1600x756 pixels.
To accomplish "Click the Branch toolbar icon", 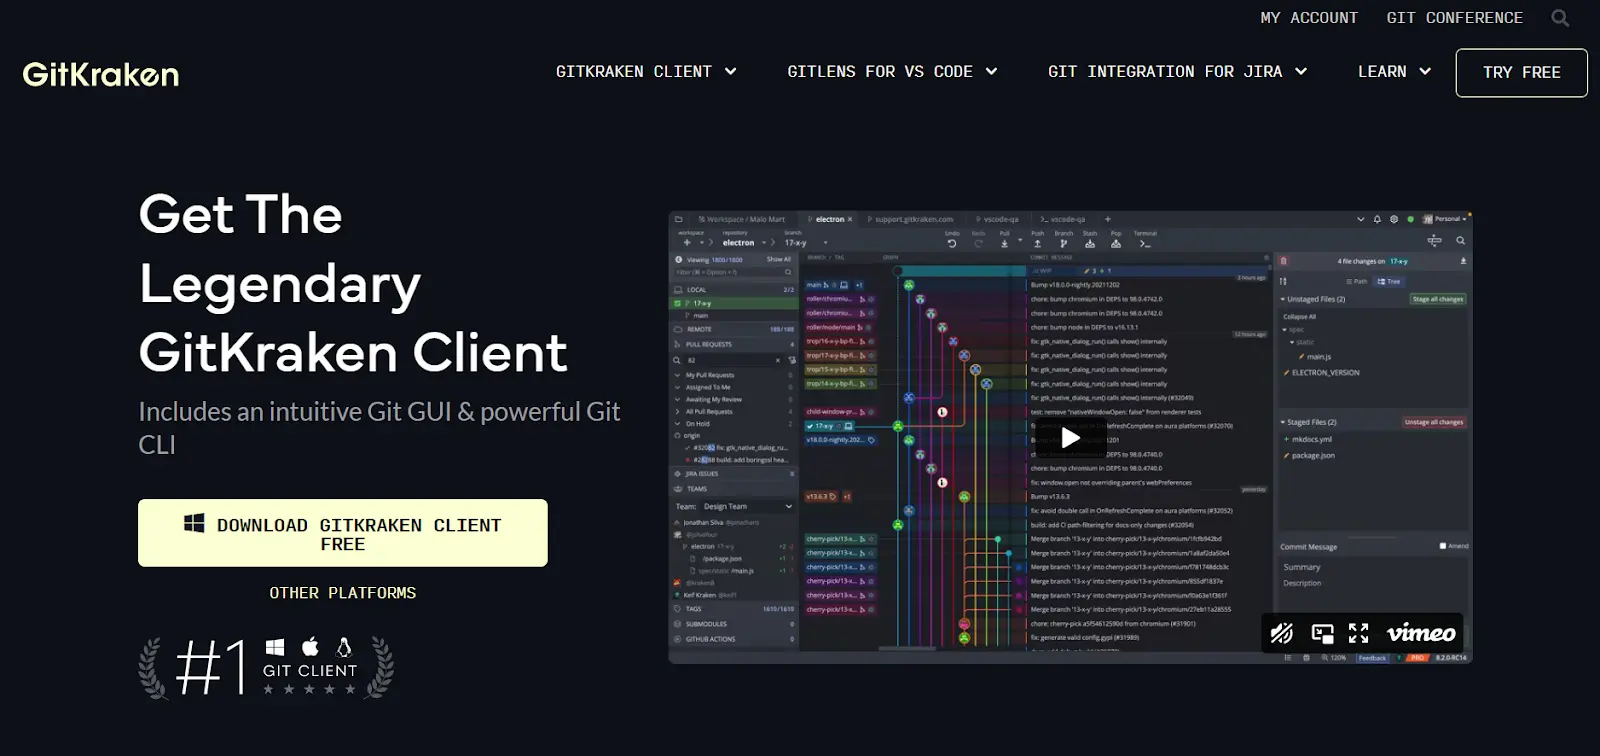I will [1064, 243].
